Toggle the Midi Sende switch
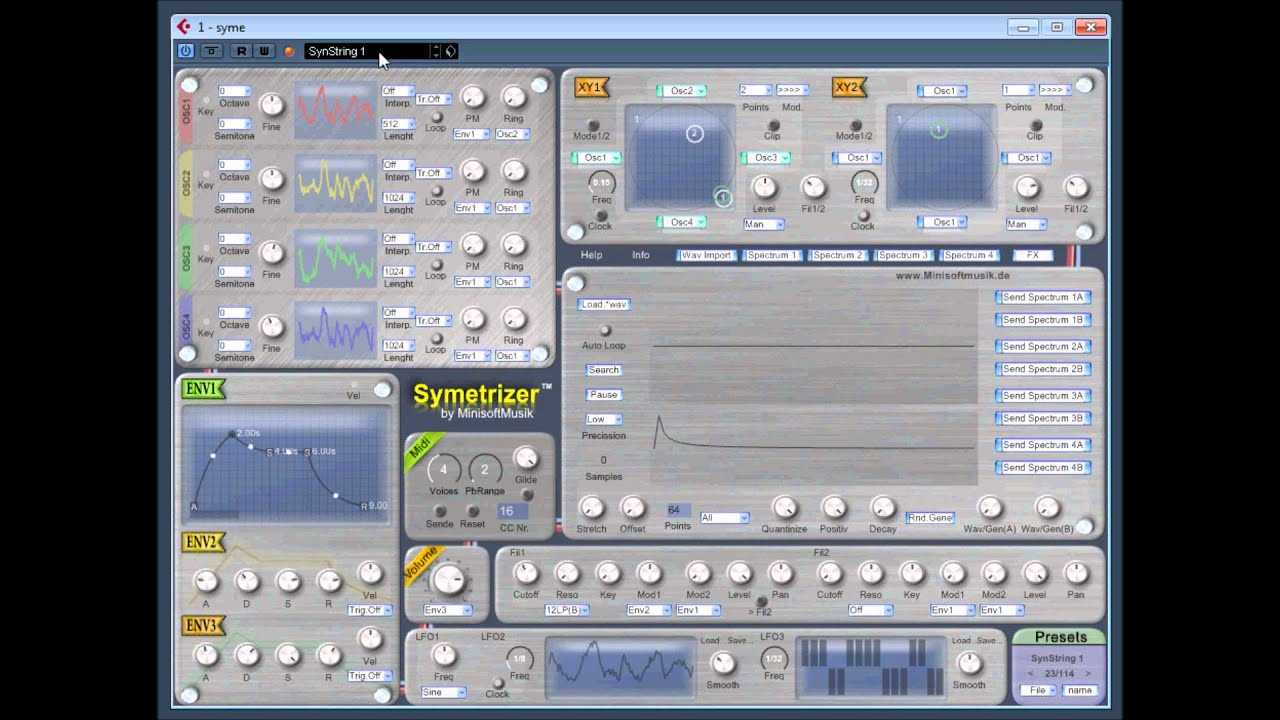The height and width of the screenshot is (720, 1280). tap(440, 512)
